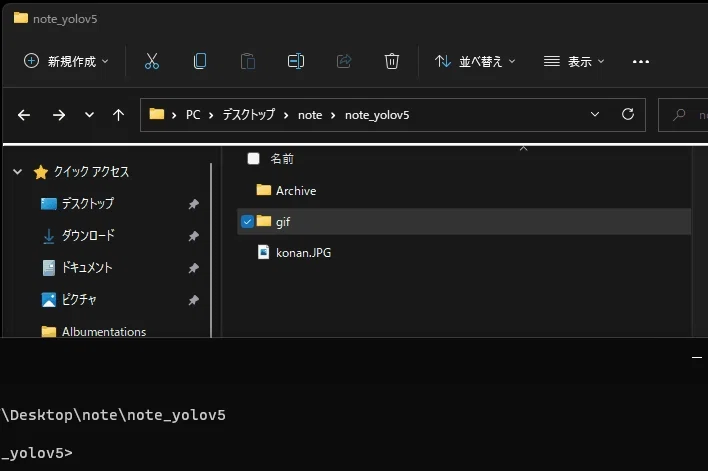The width and height of the screenshot is (708, 471).
Task: Go back with the left arrow
Action: tap(24, 115)
